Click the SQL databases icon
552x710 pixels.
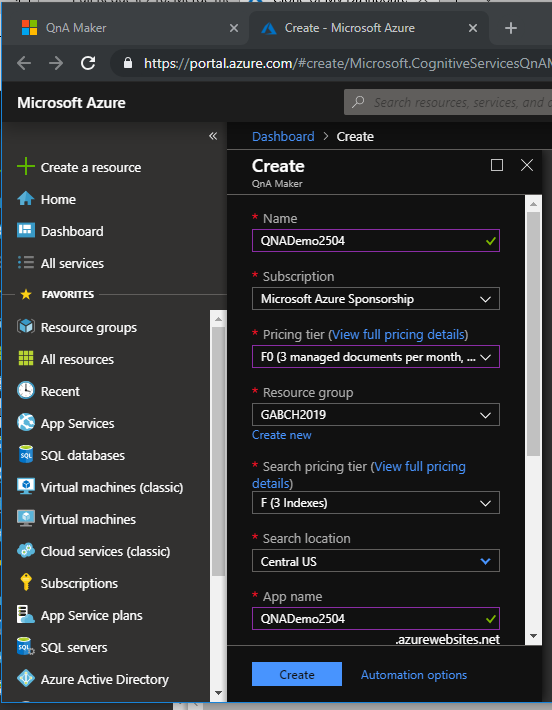(26, 455)
